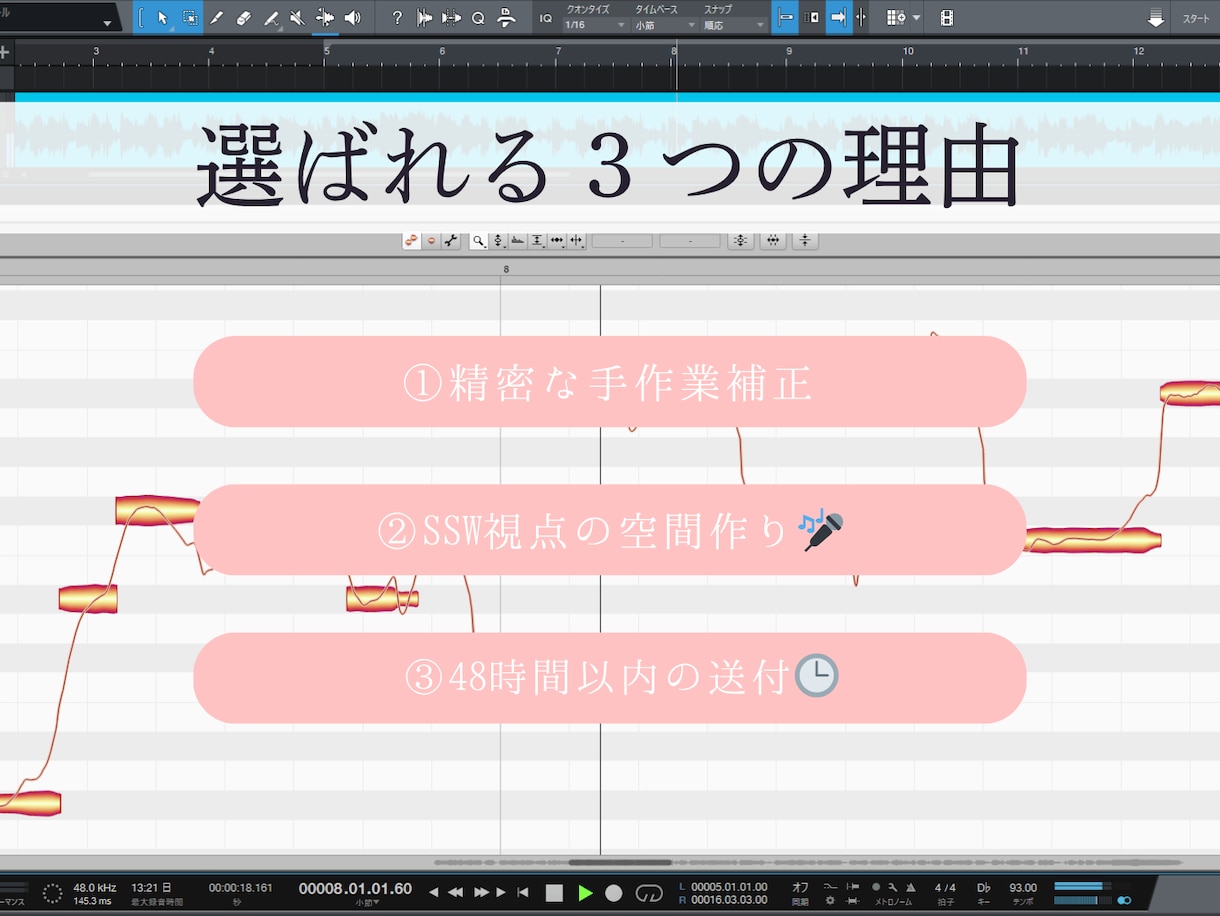Click the Leveling macro button

[805, 240]
